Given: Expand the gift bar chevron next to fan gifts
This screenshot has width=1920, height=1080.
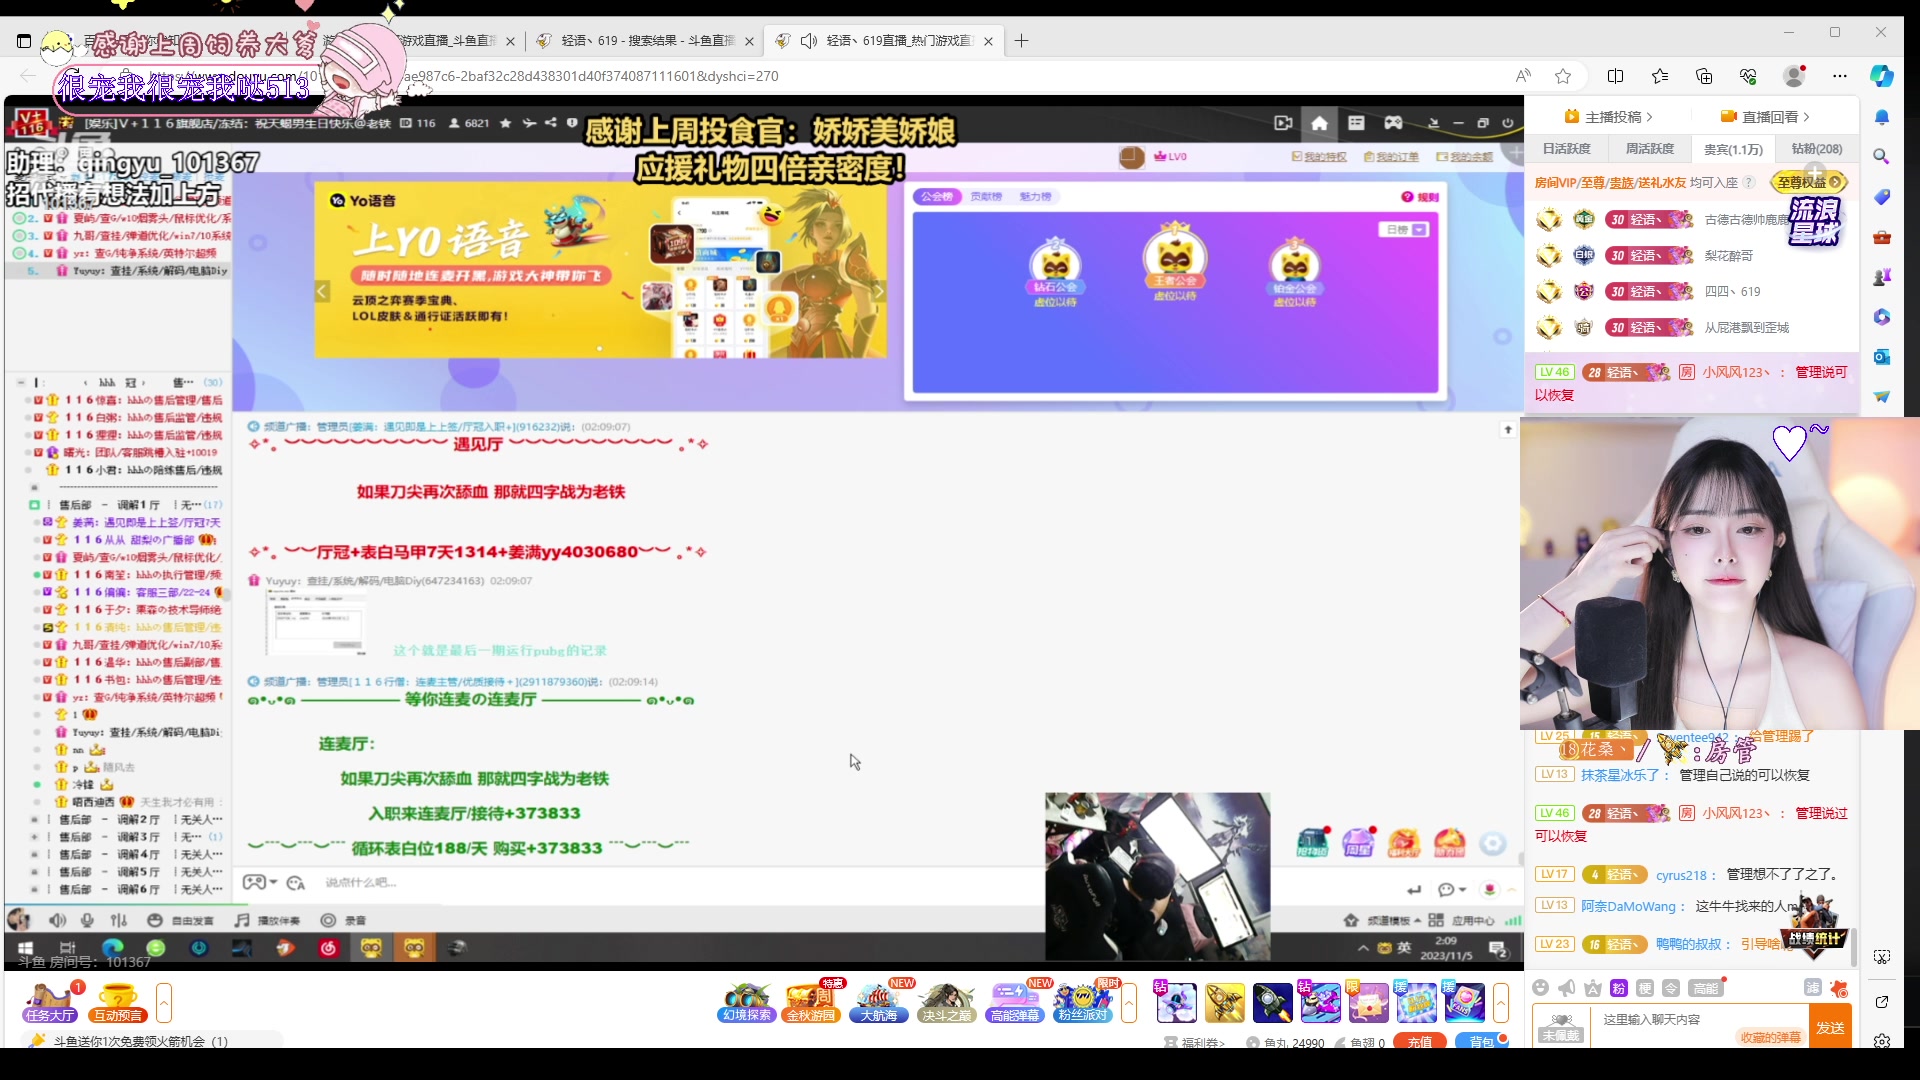Looking at the screenshot, I should tap(1501, 1002).
